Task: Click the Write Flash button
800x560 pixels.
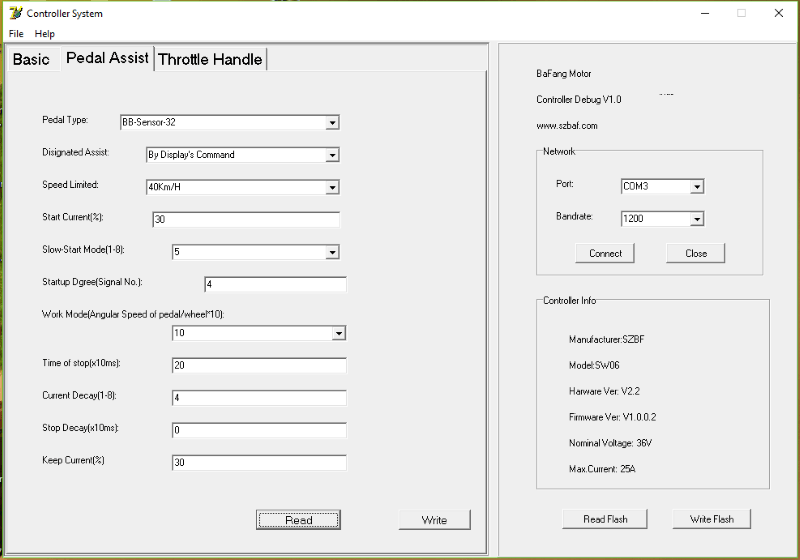Action: pos(712,519)
